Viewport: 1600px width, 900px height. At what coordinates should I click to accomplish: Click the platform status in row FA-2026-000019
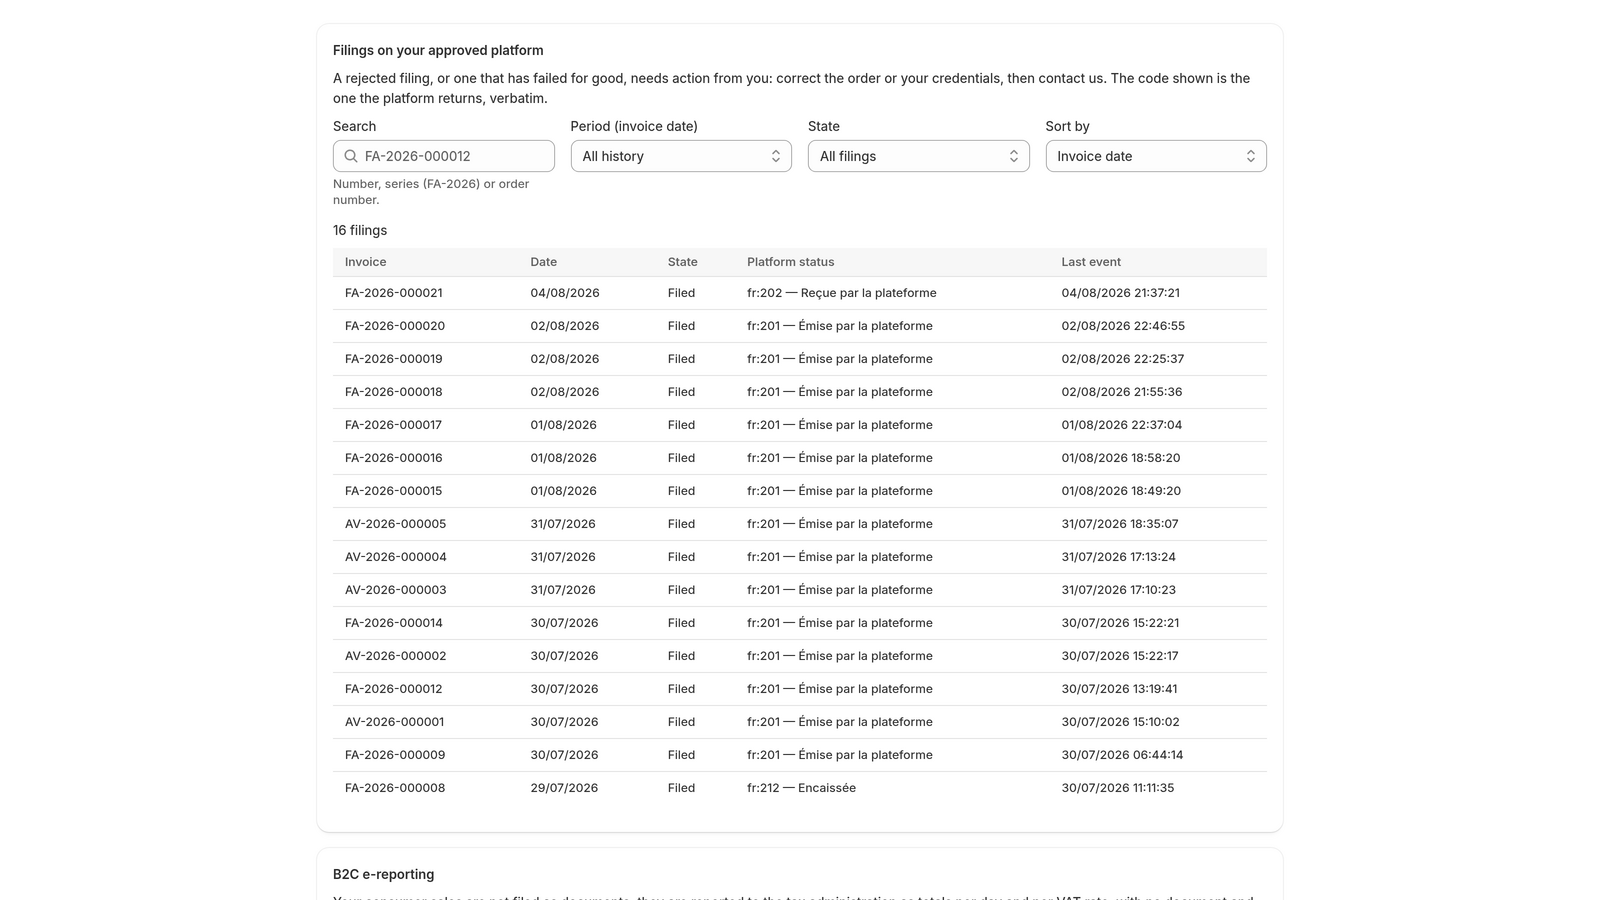coord(840,359)
